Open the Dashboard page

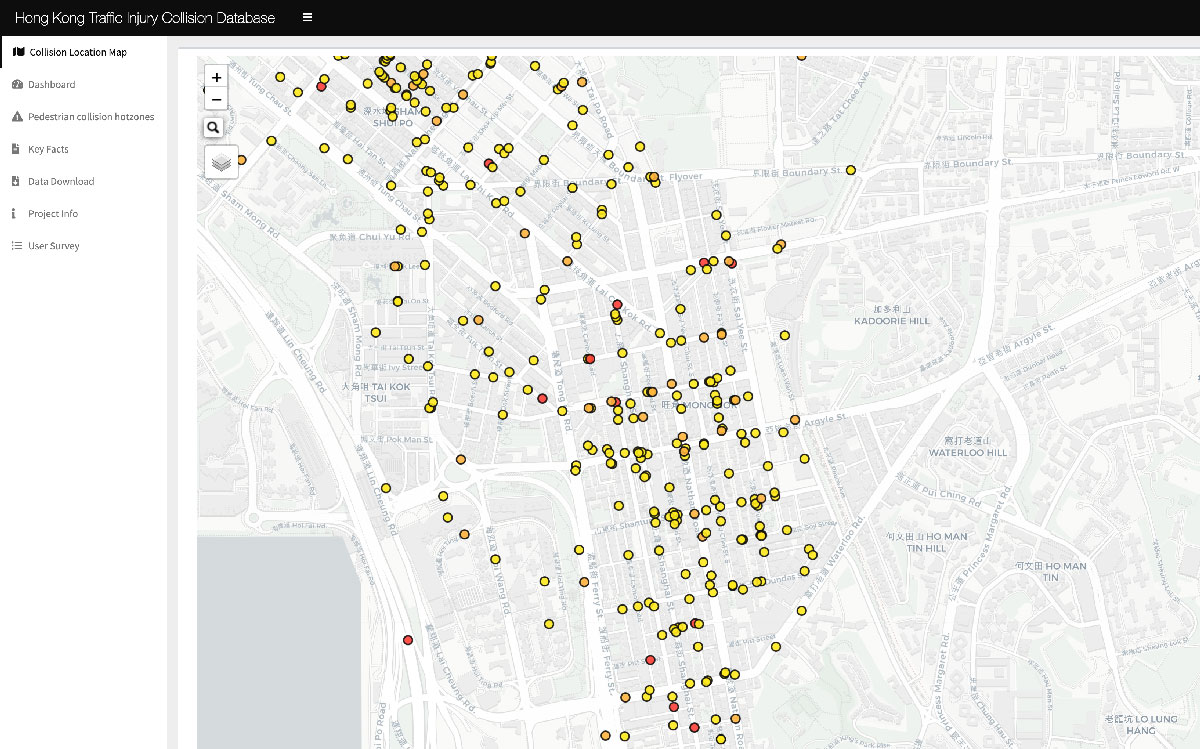[x=83, y=85]
